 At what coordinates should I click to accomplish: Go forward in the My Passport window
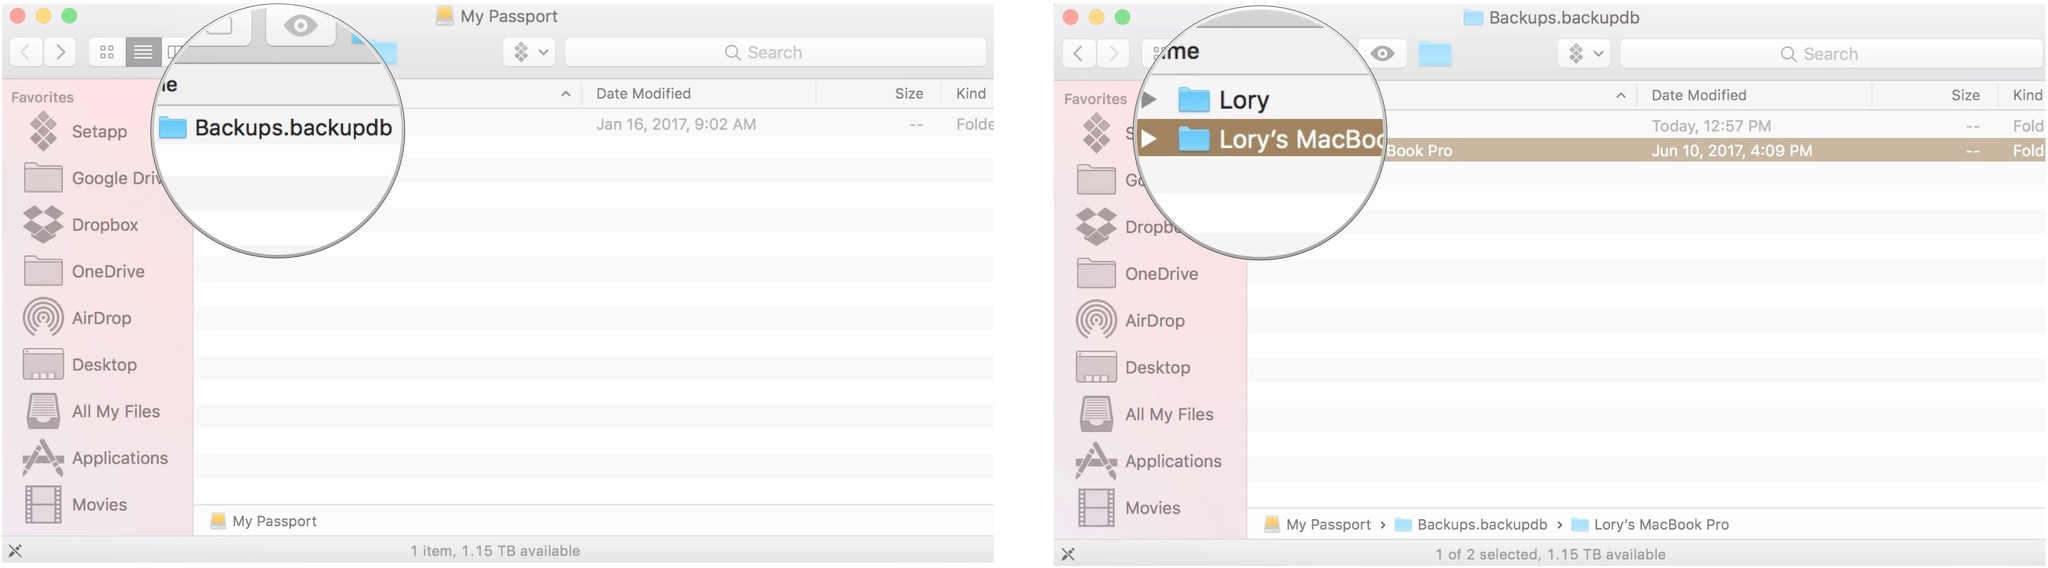[x=60, y=52]
